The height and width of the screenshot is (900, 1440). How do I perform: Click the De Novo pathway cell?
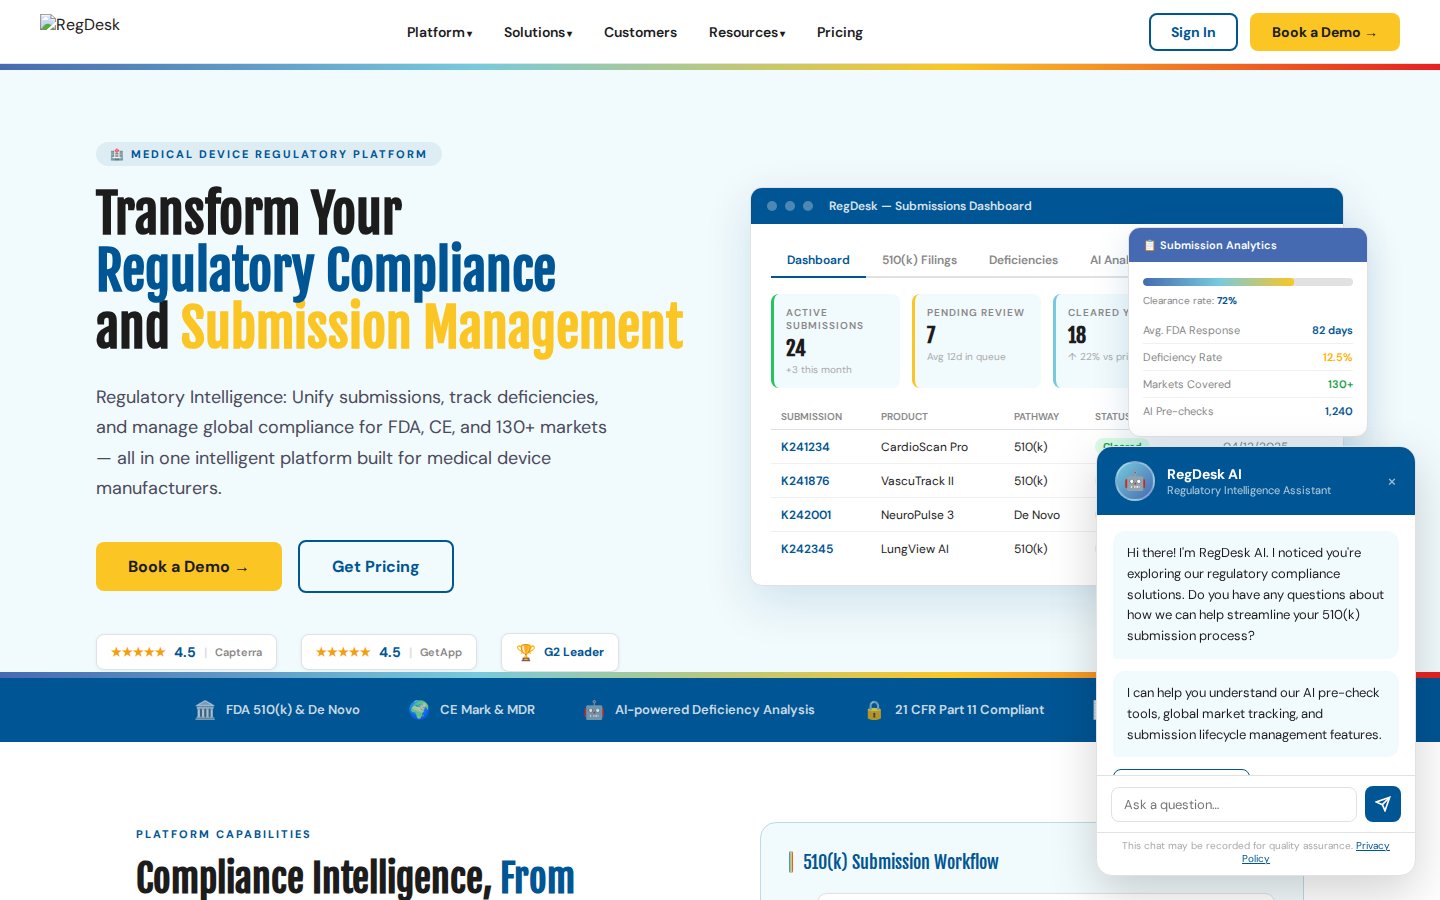[1036, 515]
